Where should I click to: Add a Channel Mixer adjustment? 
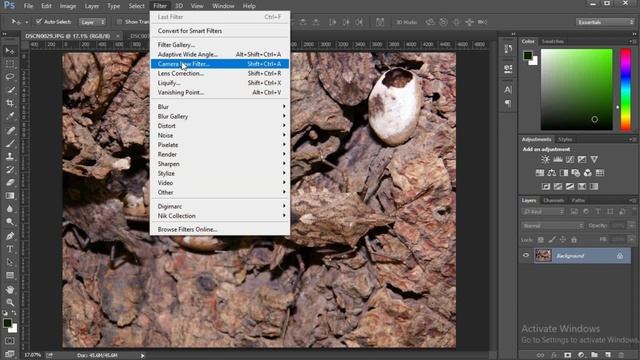[587, 173]
